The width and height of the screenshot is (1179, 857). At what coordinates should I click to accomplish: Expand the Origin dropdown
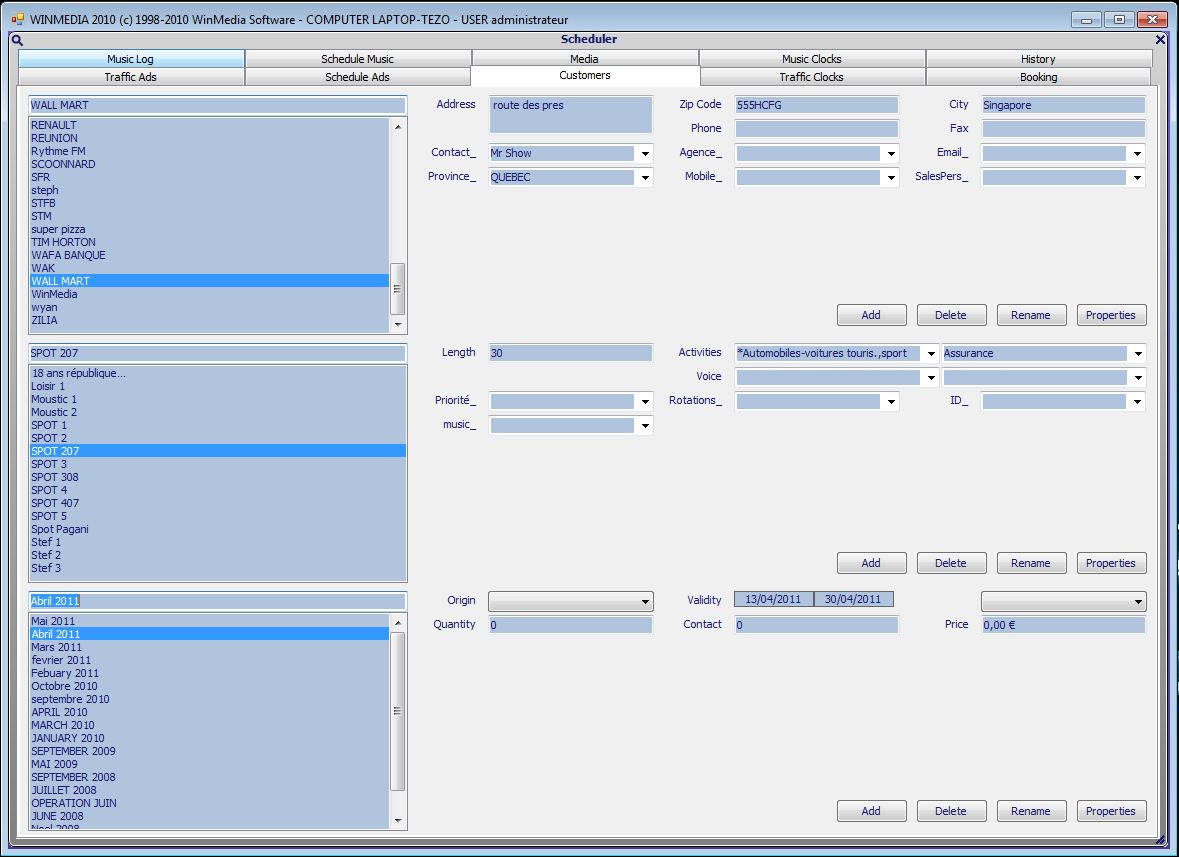[x=645, y=602]
